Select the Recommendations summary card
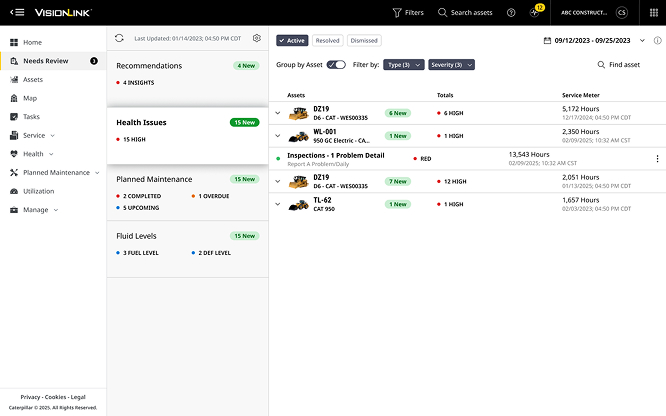The height and width of the screenshot is (416, 666). (187, 79)
